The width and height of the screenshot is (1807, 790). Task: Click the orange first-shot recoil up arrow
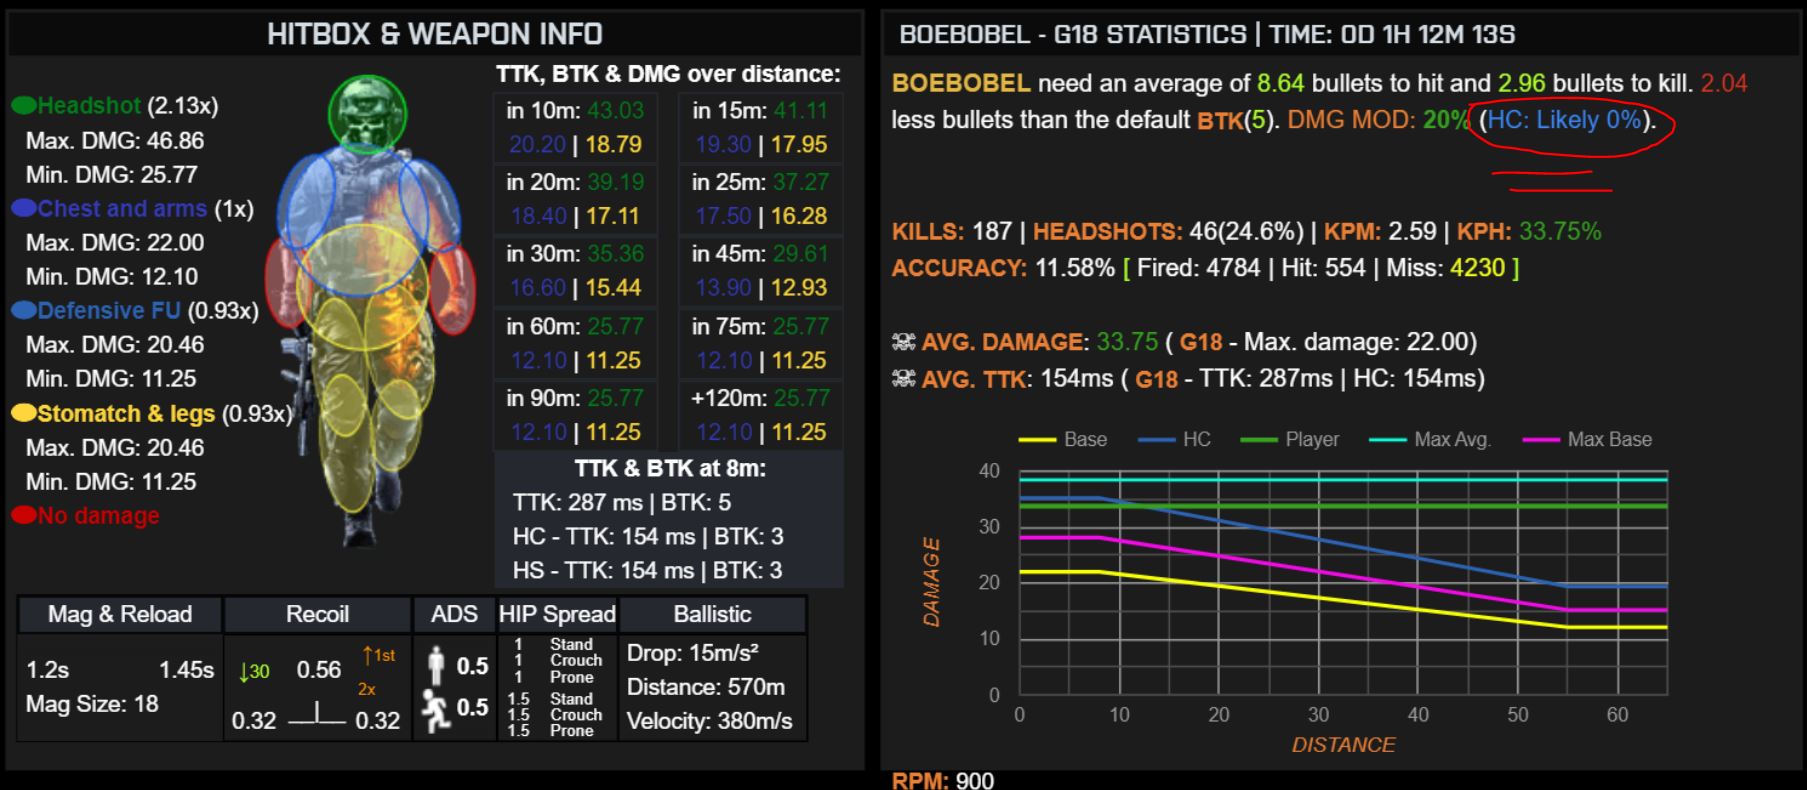coord(369,656)
